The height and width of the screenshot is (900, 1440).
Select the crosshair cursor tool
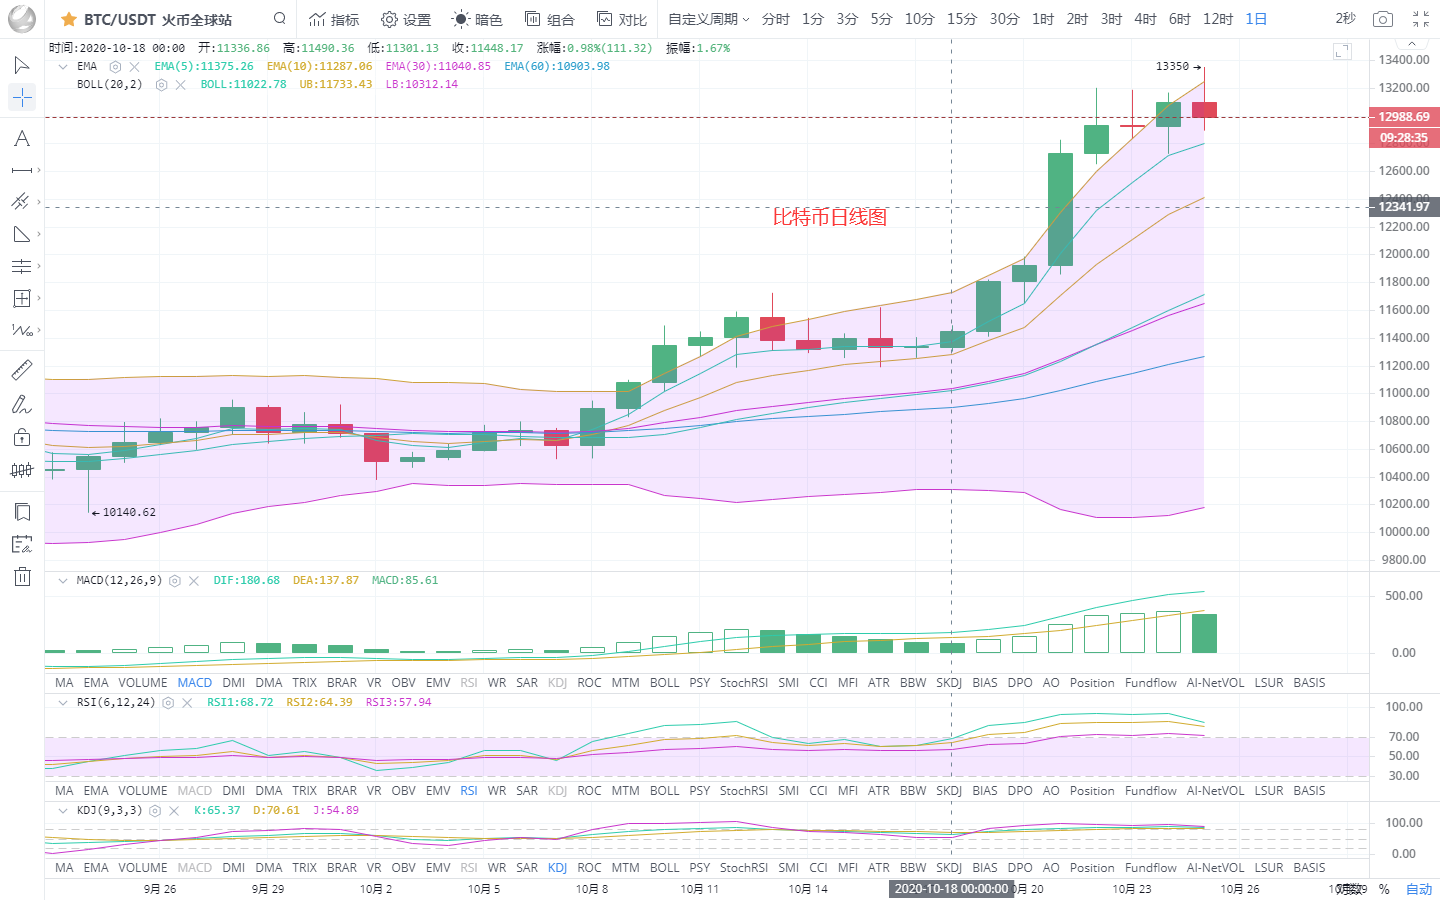tap(21, 97)
